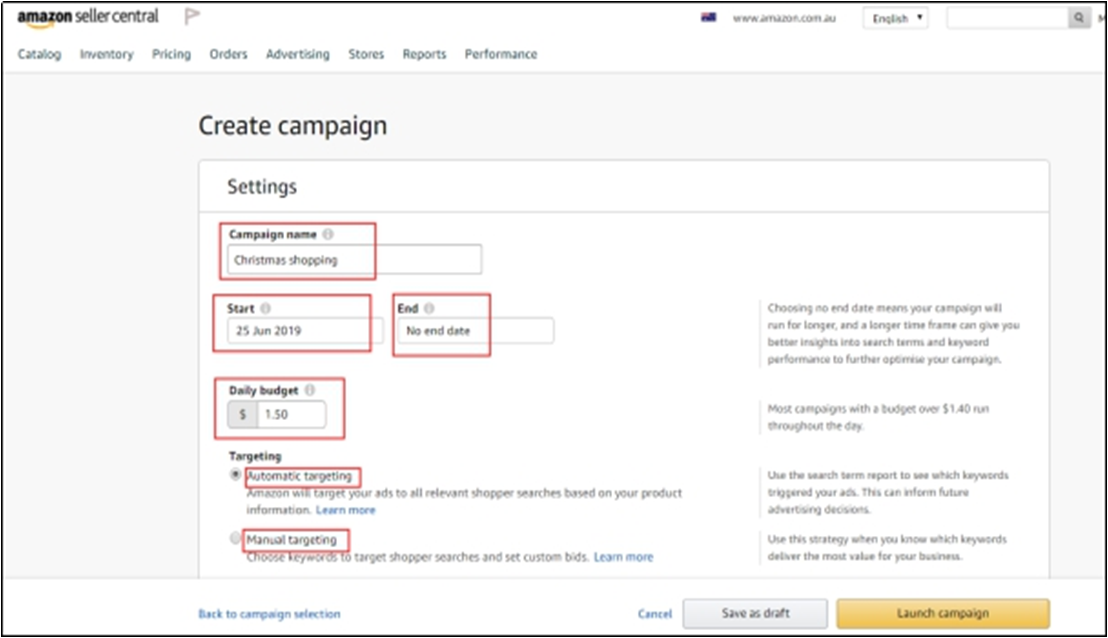Click info icon next to Campaign name
This screenshot has width=1108, height=638.
click(328, 235)
